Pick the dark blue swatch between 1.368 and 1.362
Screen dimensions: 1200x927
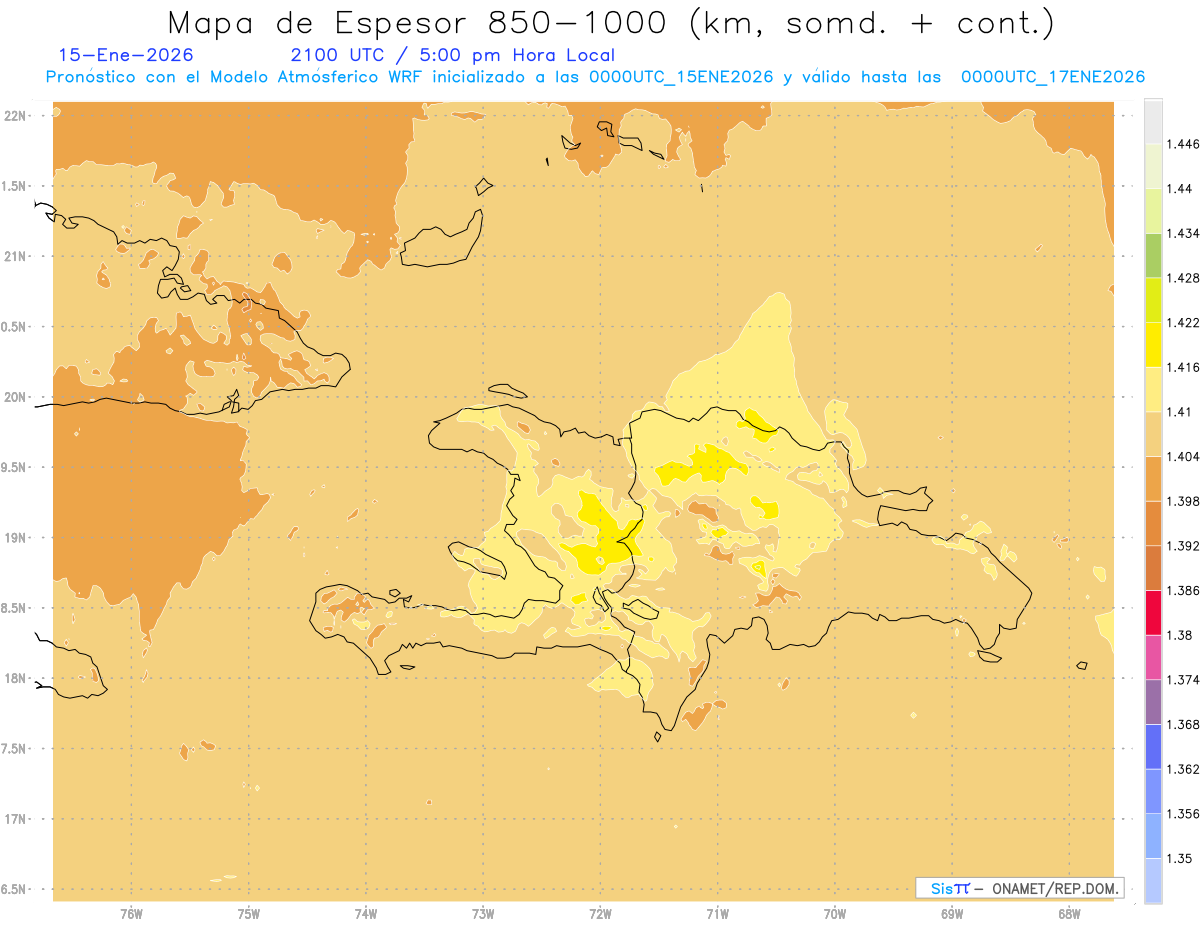pyautogui.click(x=1153, y=746)
